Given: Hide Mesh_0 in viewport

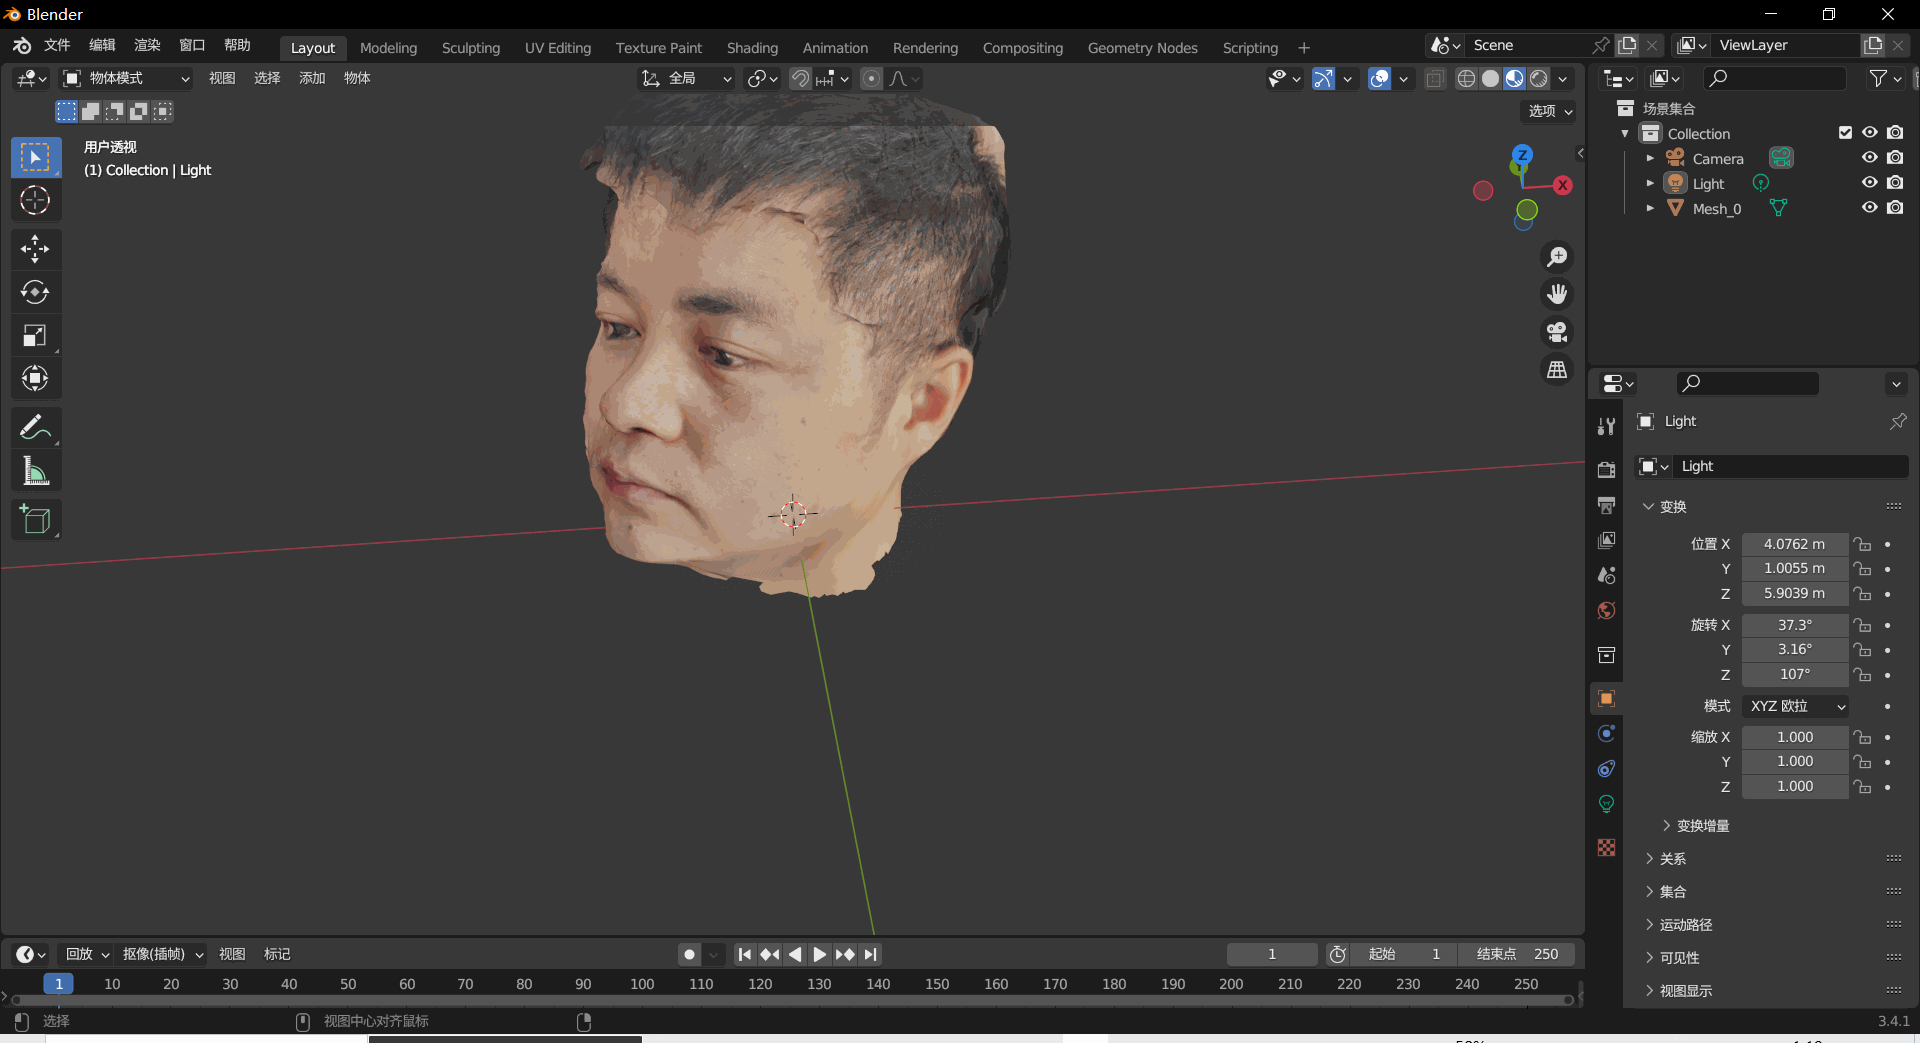Looking at the screenshot, I should pos(1869,208).
